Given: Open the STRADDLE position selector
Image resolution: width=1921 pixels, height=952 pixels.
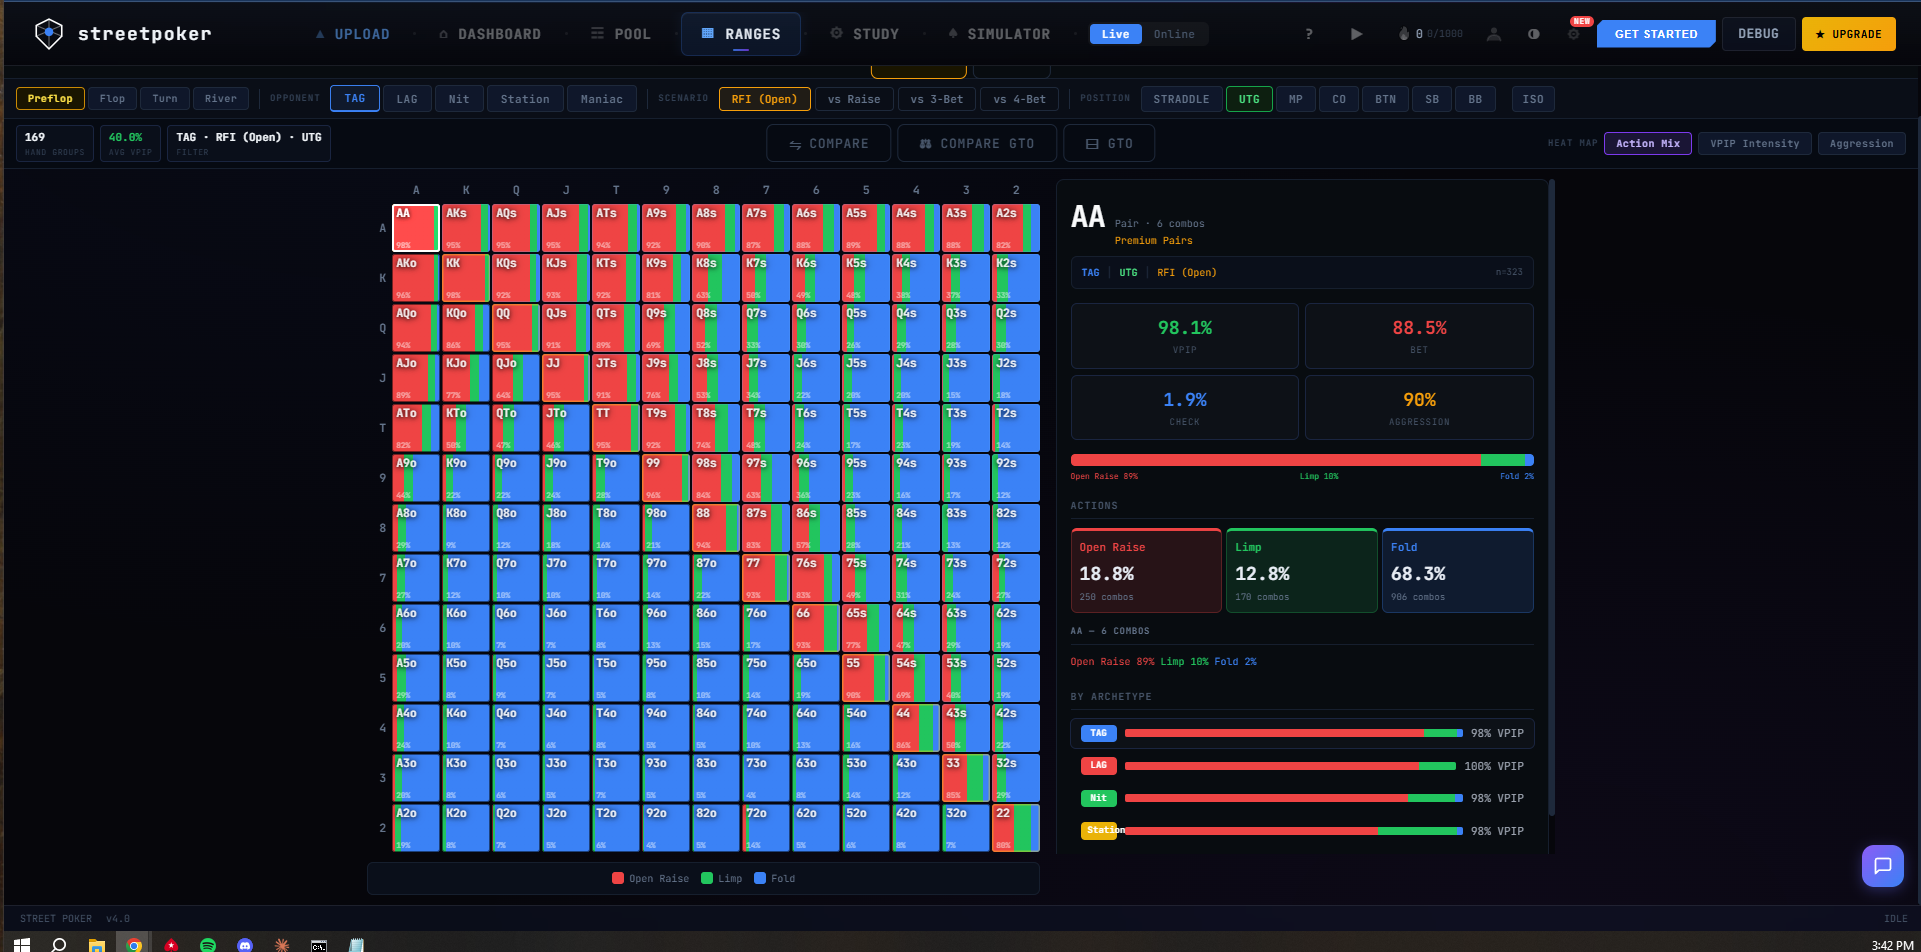Looking at the screenshot, I should click(1181, 98).
